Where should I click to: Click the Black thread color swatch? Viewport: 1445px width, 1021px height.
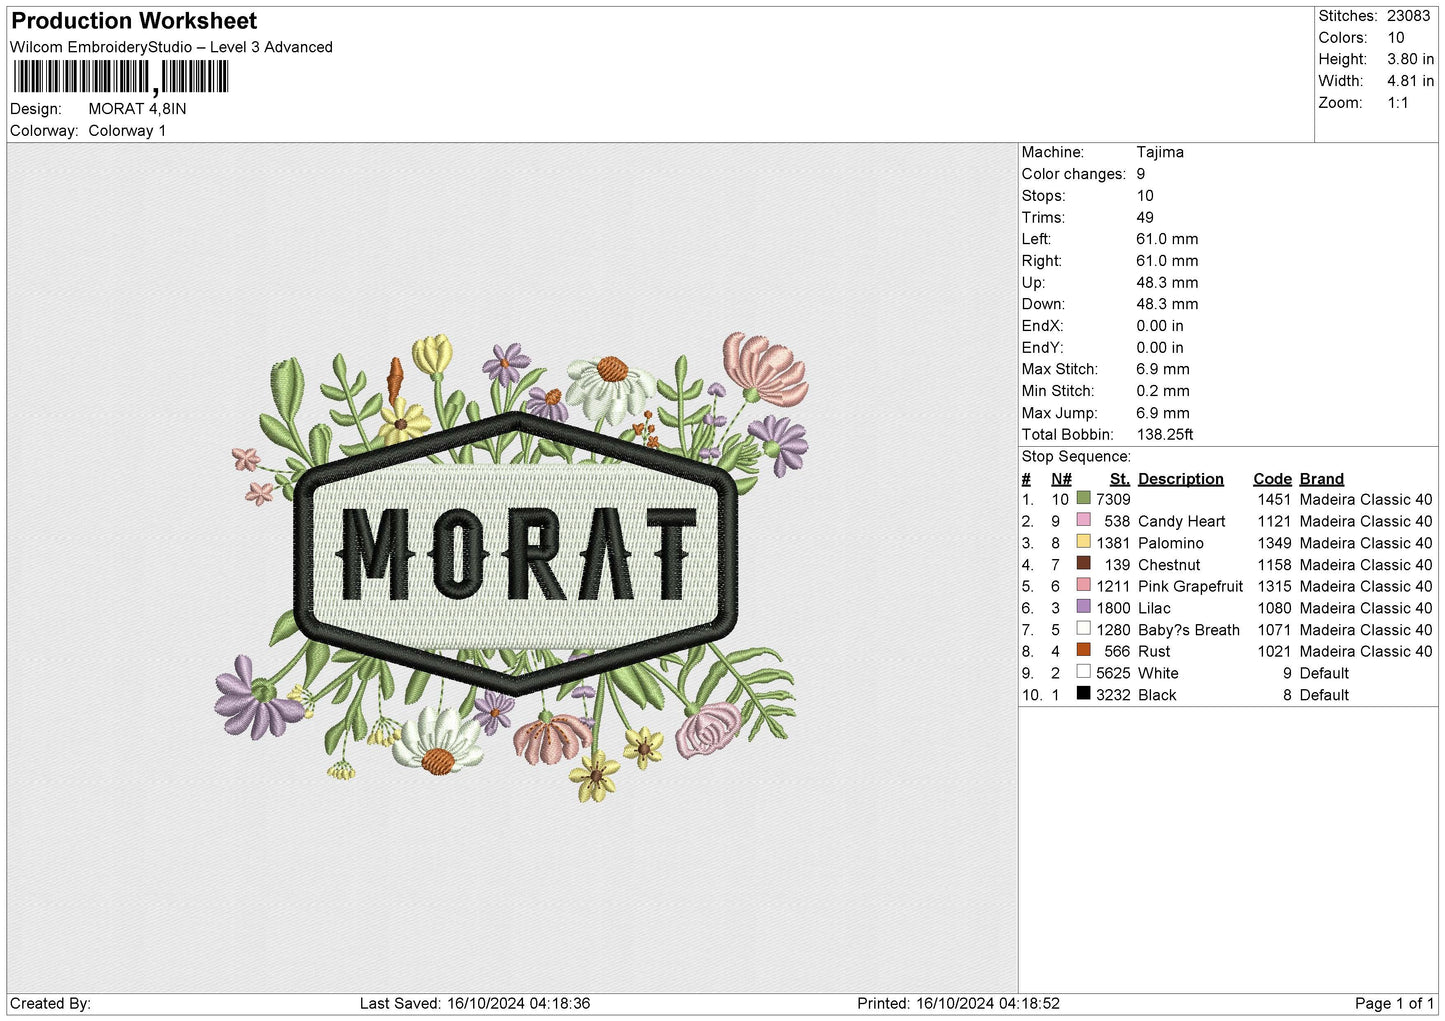tap(1083, 694)
